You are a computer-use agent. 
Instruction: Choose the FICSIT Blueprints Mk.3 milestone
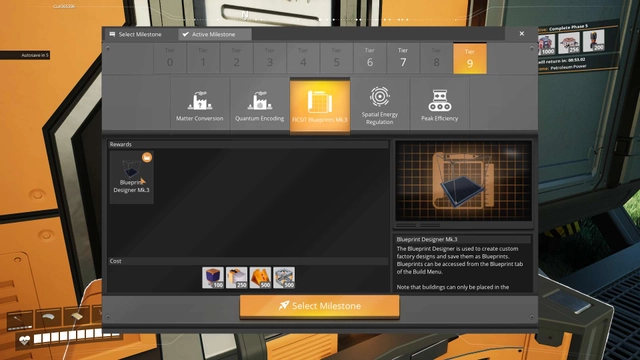coord(320,105)
